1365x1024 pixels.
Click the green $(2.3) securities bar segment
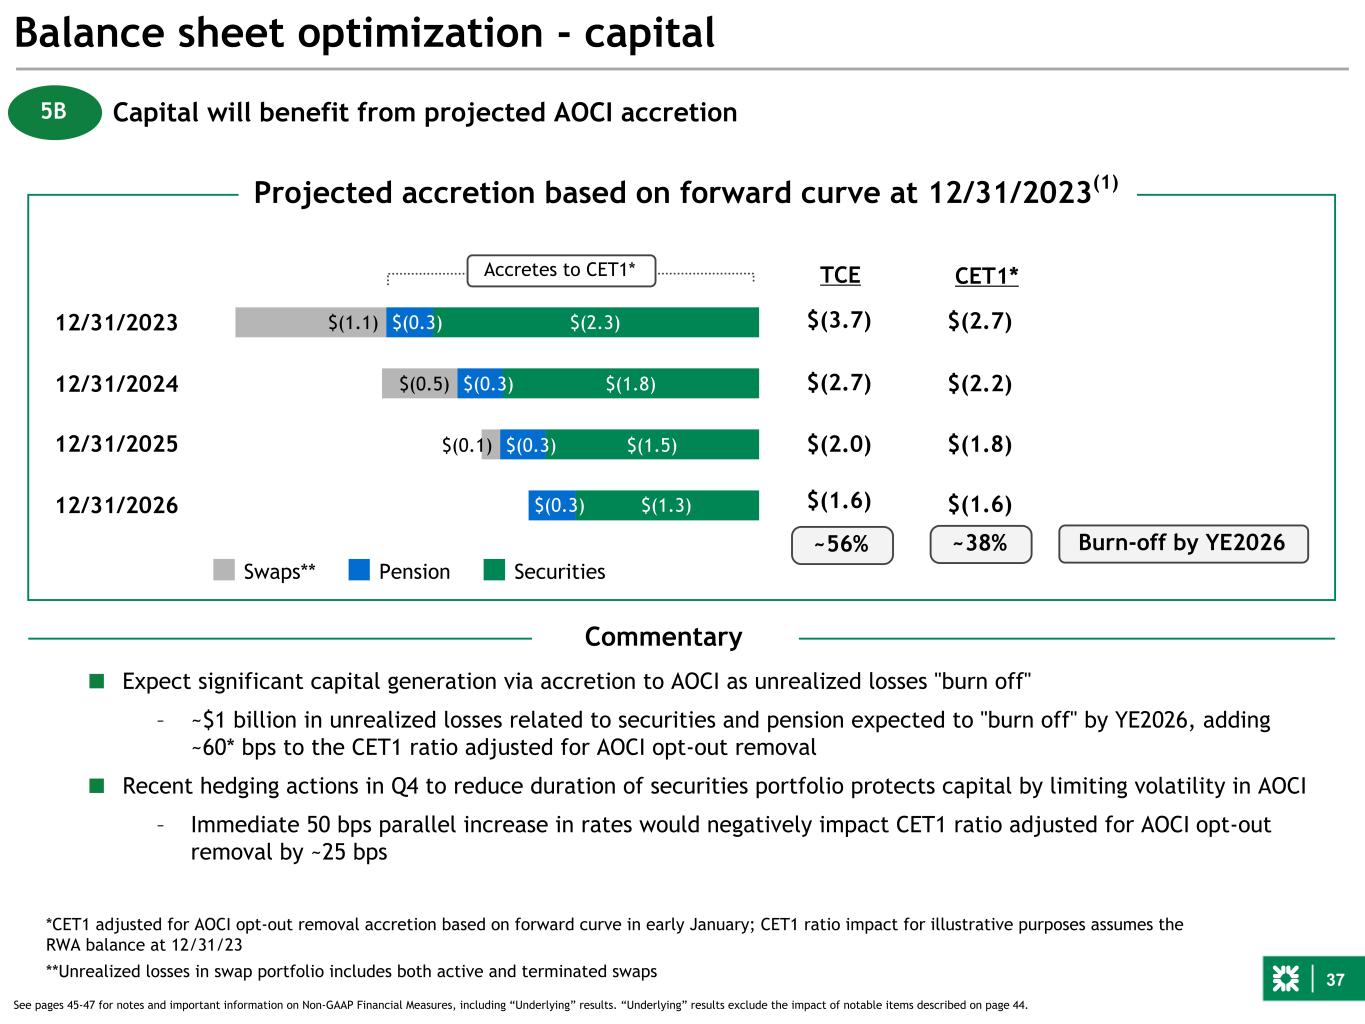(598, 322)
